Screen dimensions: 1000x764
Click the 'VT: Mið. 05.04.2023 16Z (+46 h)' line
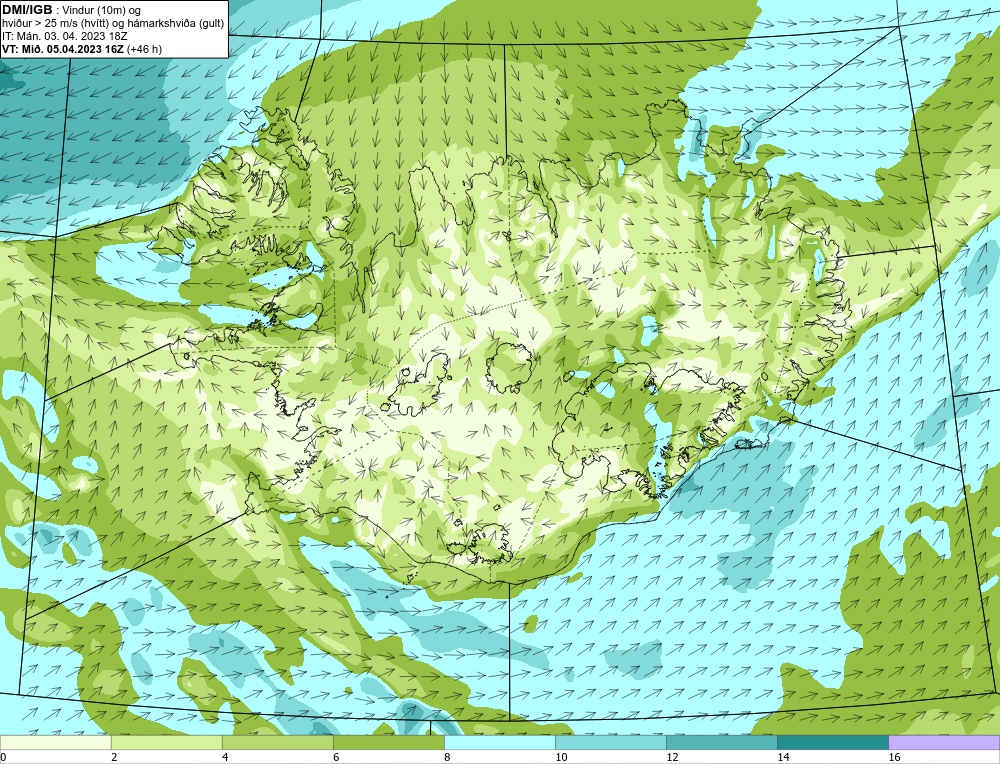[x=82, y=49]
